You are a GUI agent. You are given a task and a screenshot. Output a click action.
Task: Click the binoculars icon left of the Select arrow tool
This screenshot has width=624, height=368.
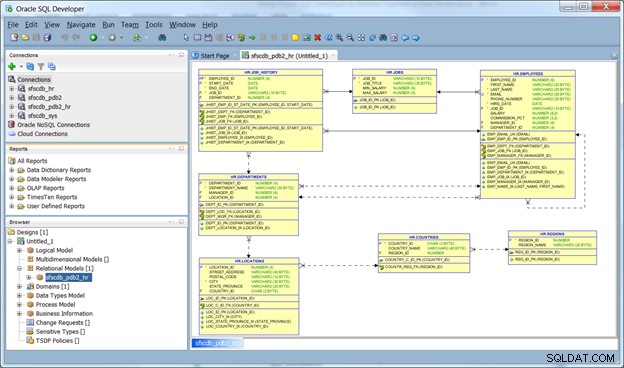162,37
